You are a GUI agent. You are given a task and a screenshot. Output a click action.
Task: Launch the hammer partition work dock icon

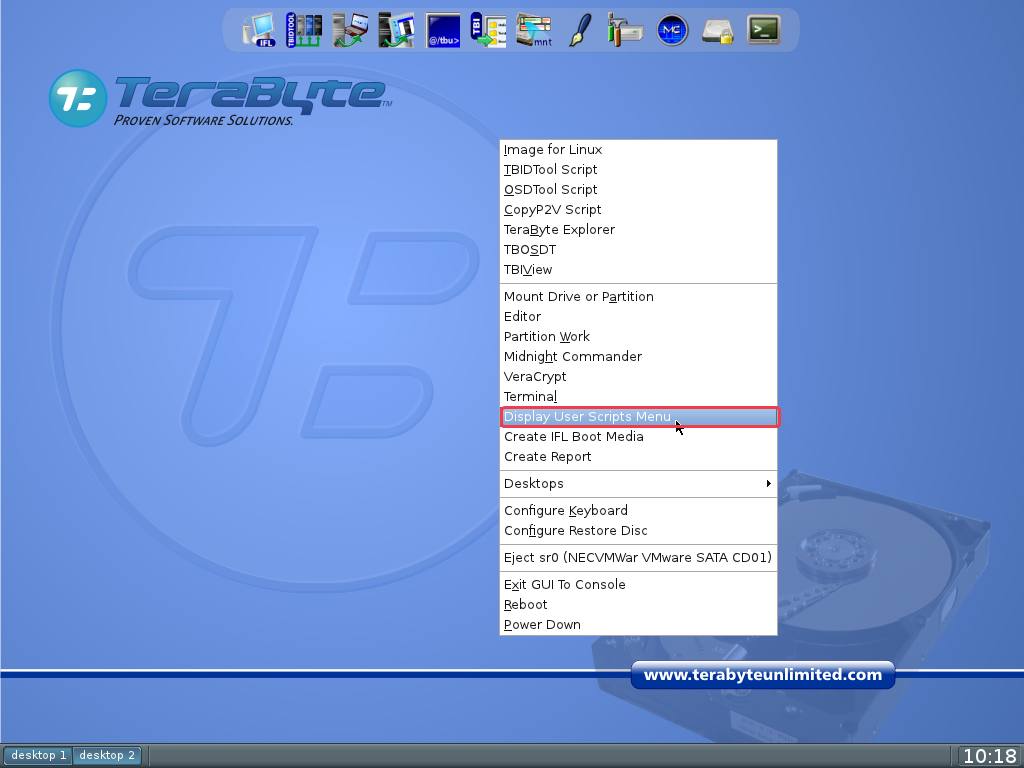(626, 30)
